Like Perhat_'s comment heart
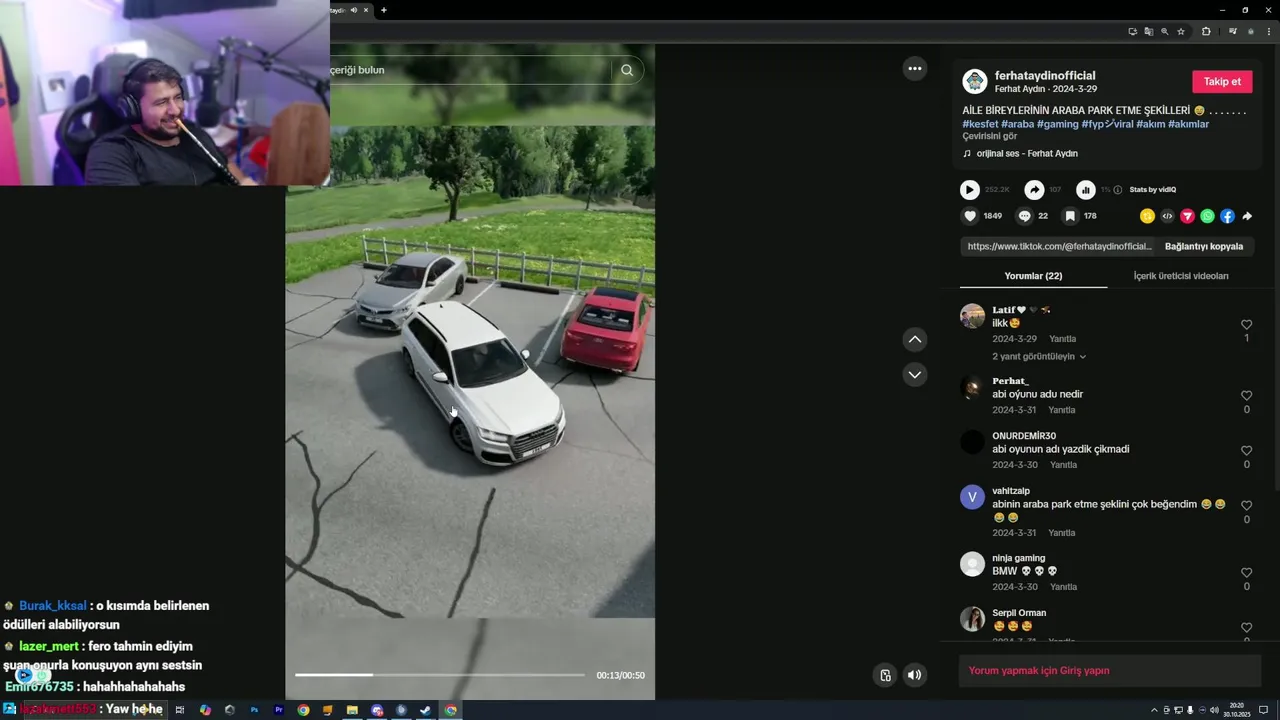Image resolution: width=1280 pixels, height=720 pixels. pos(1246,396)
